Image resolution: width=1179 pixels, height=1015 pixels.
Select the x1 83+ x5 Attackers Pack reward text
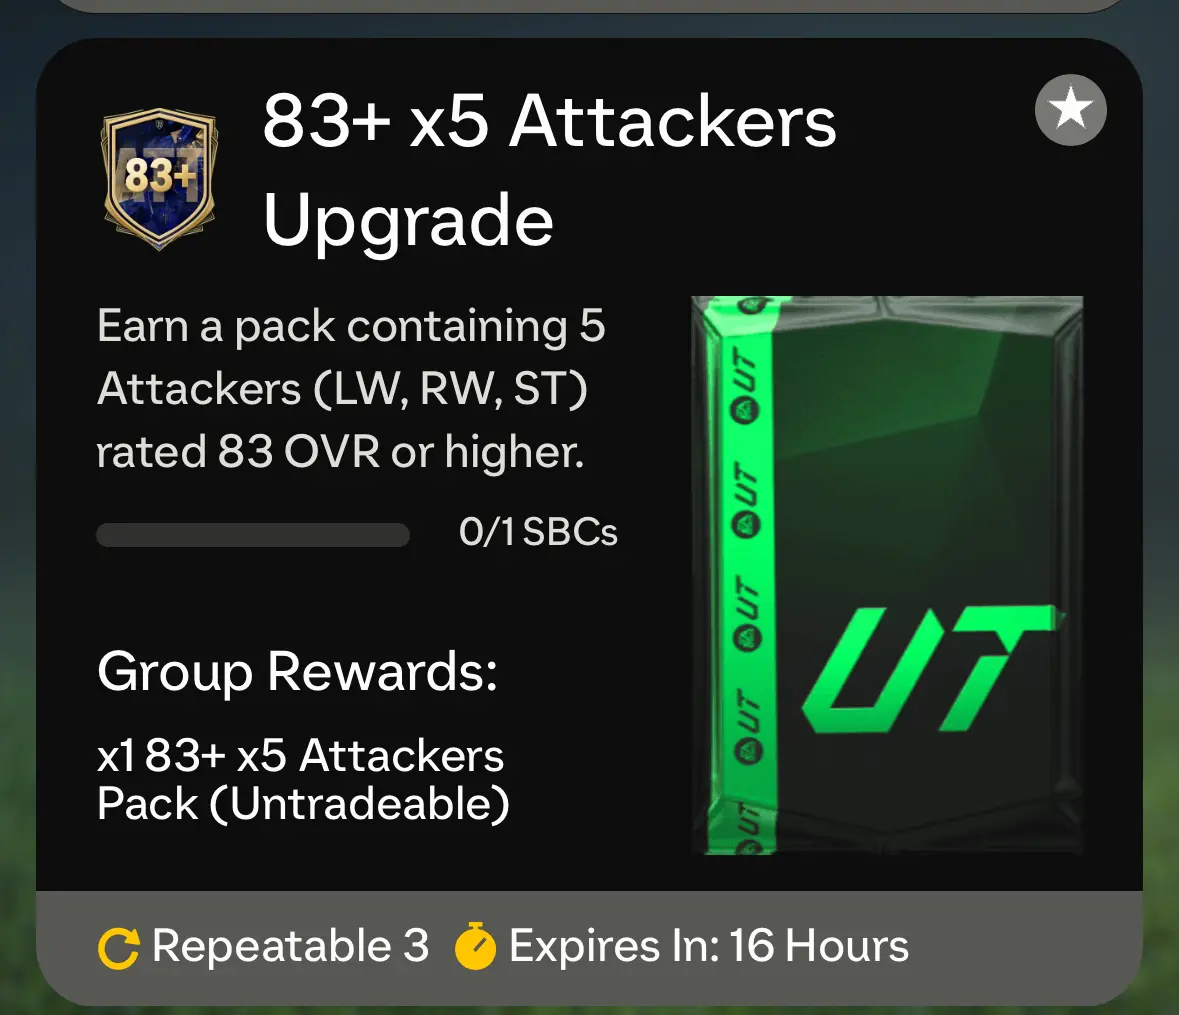click(x=304, y=779)
